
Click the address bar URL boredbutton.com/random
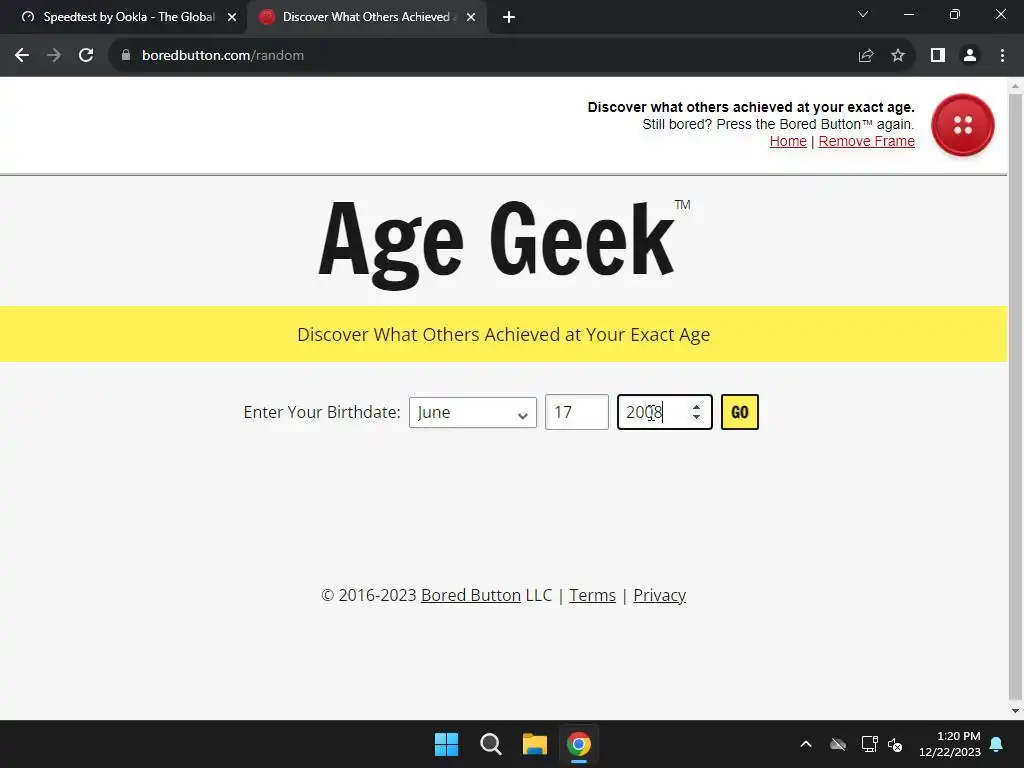click(223, 56)
